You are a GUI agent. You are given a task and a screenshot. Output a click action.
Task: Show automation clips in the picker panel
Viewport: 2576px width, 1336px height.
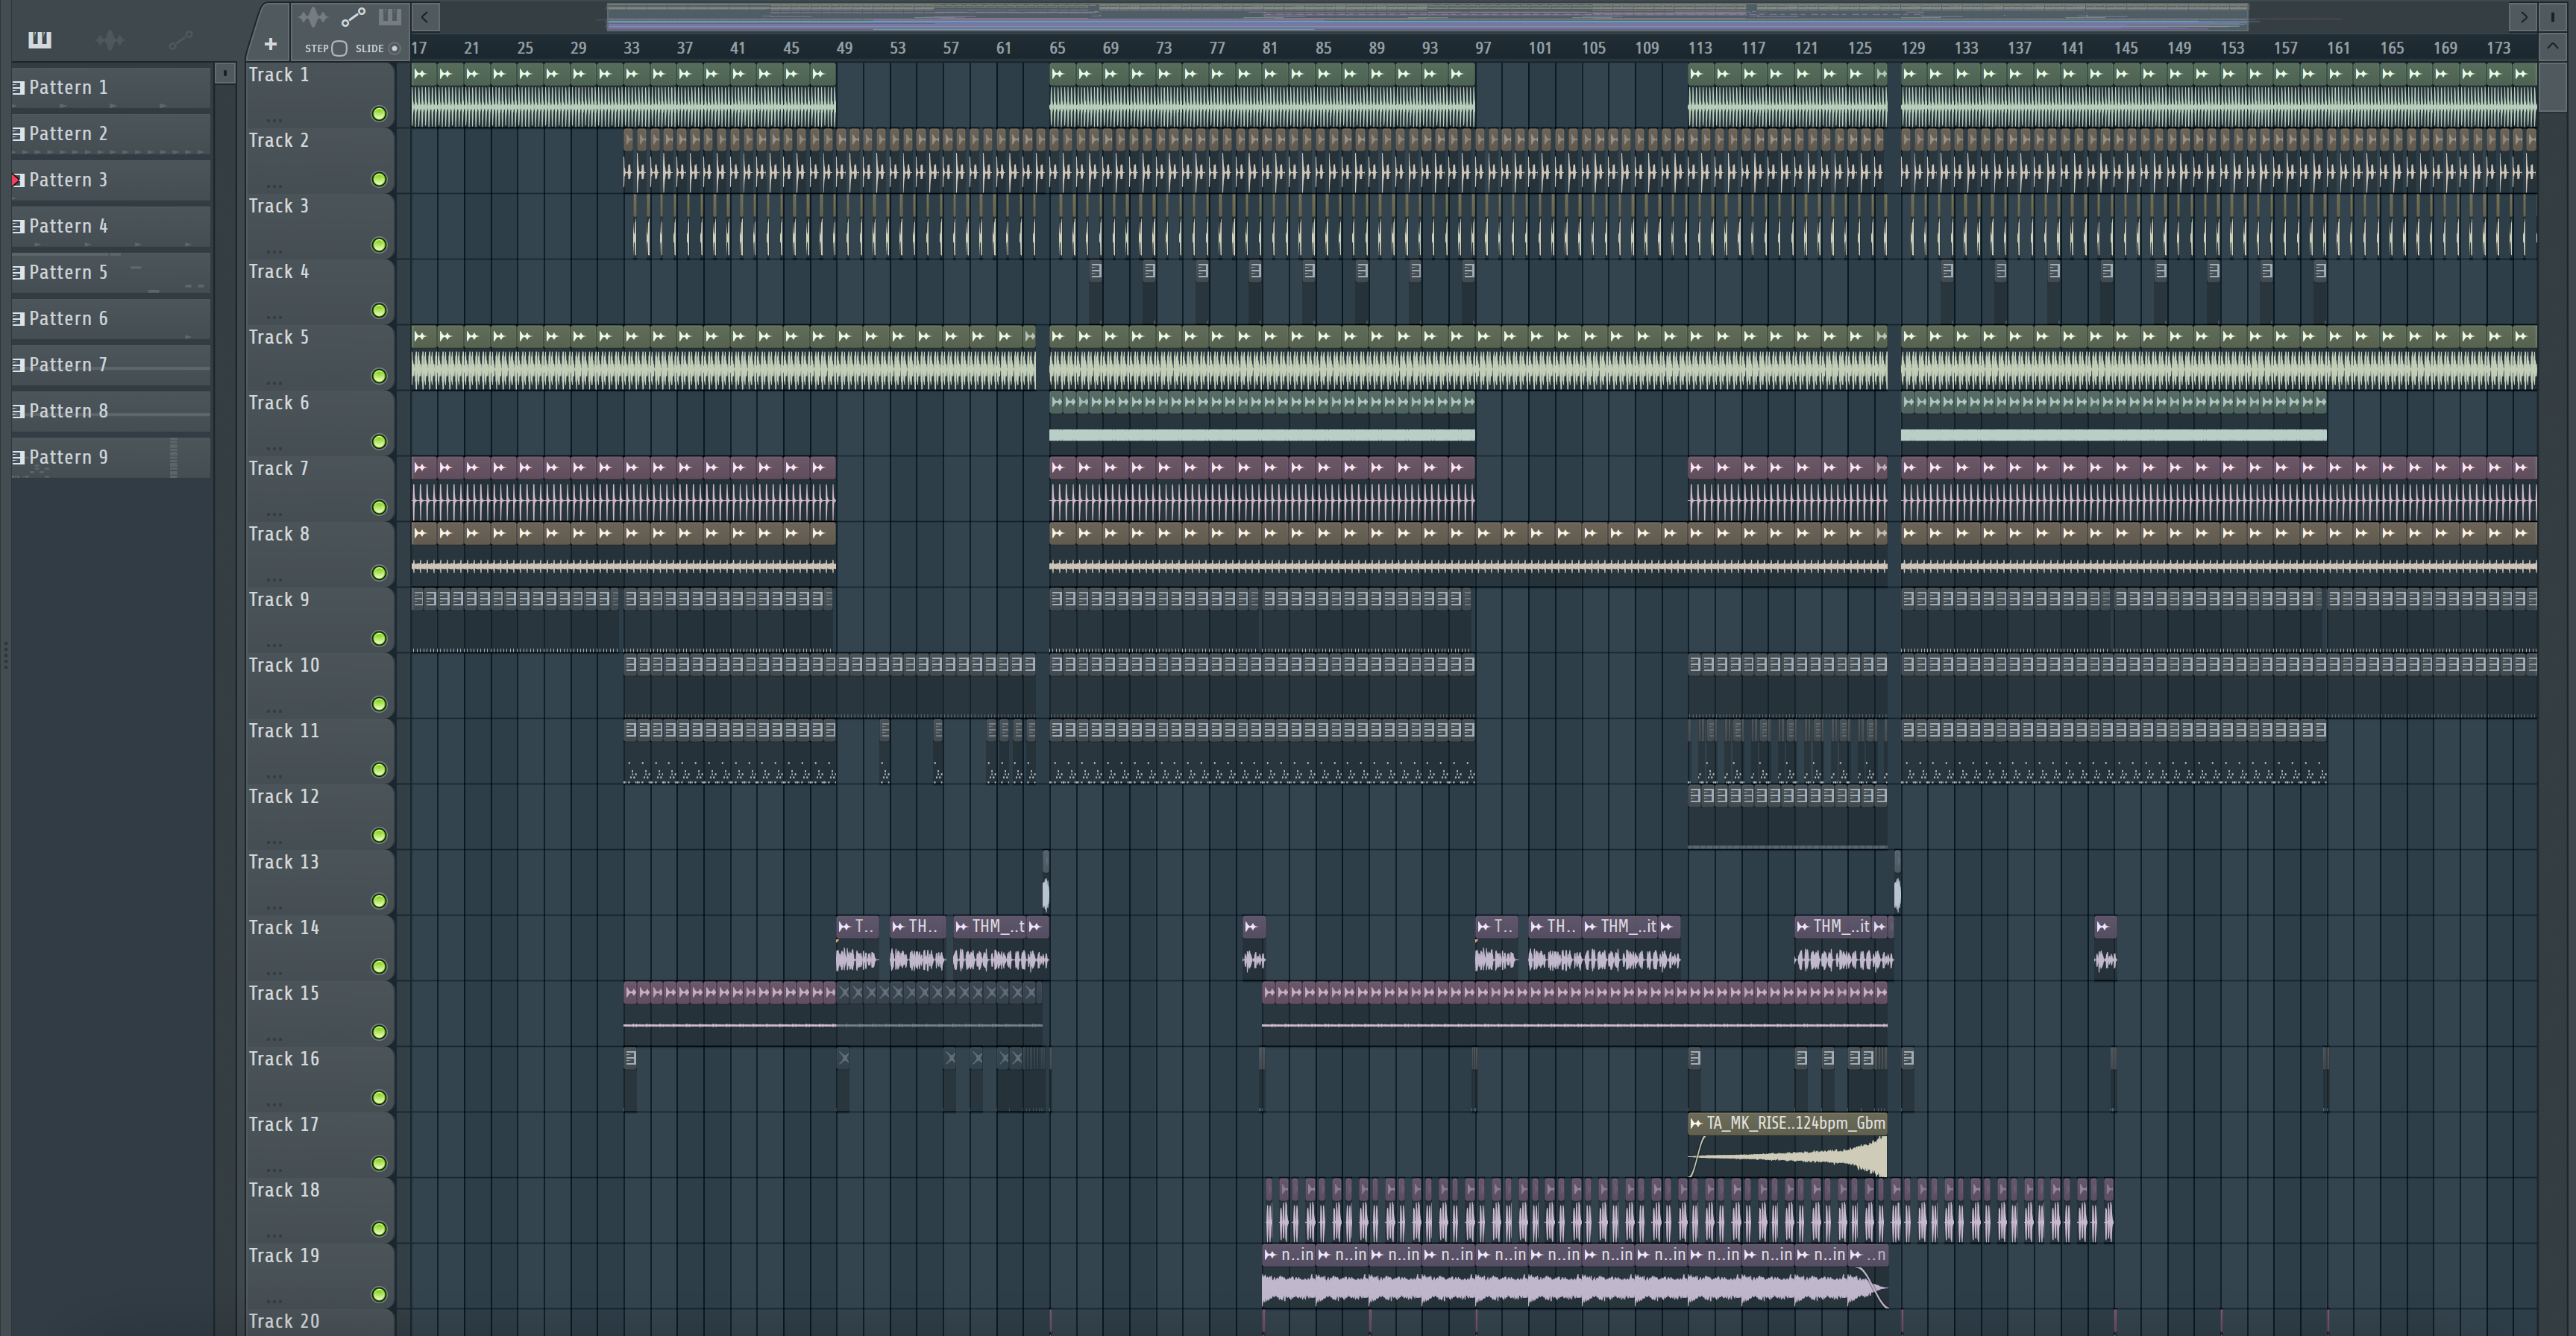pyautogui.click(x=180, y=40)
